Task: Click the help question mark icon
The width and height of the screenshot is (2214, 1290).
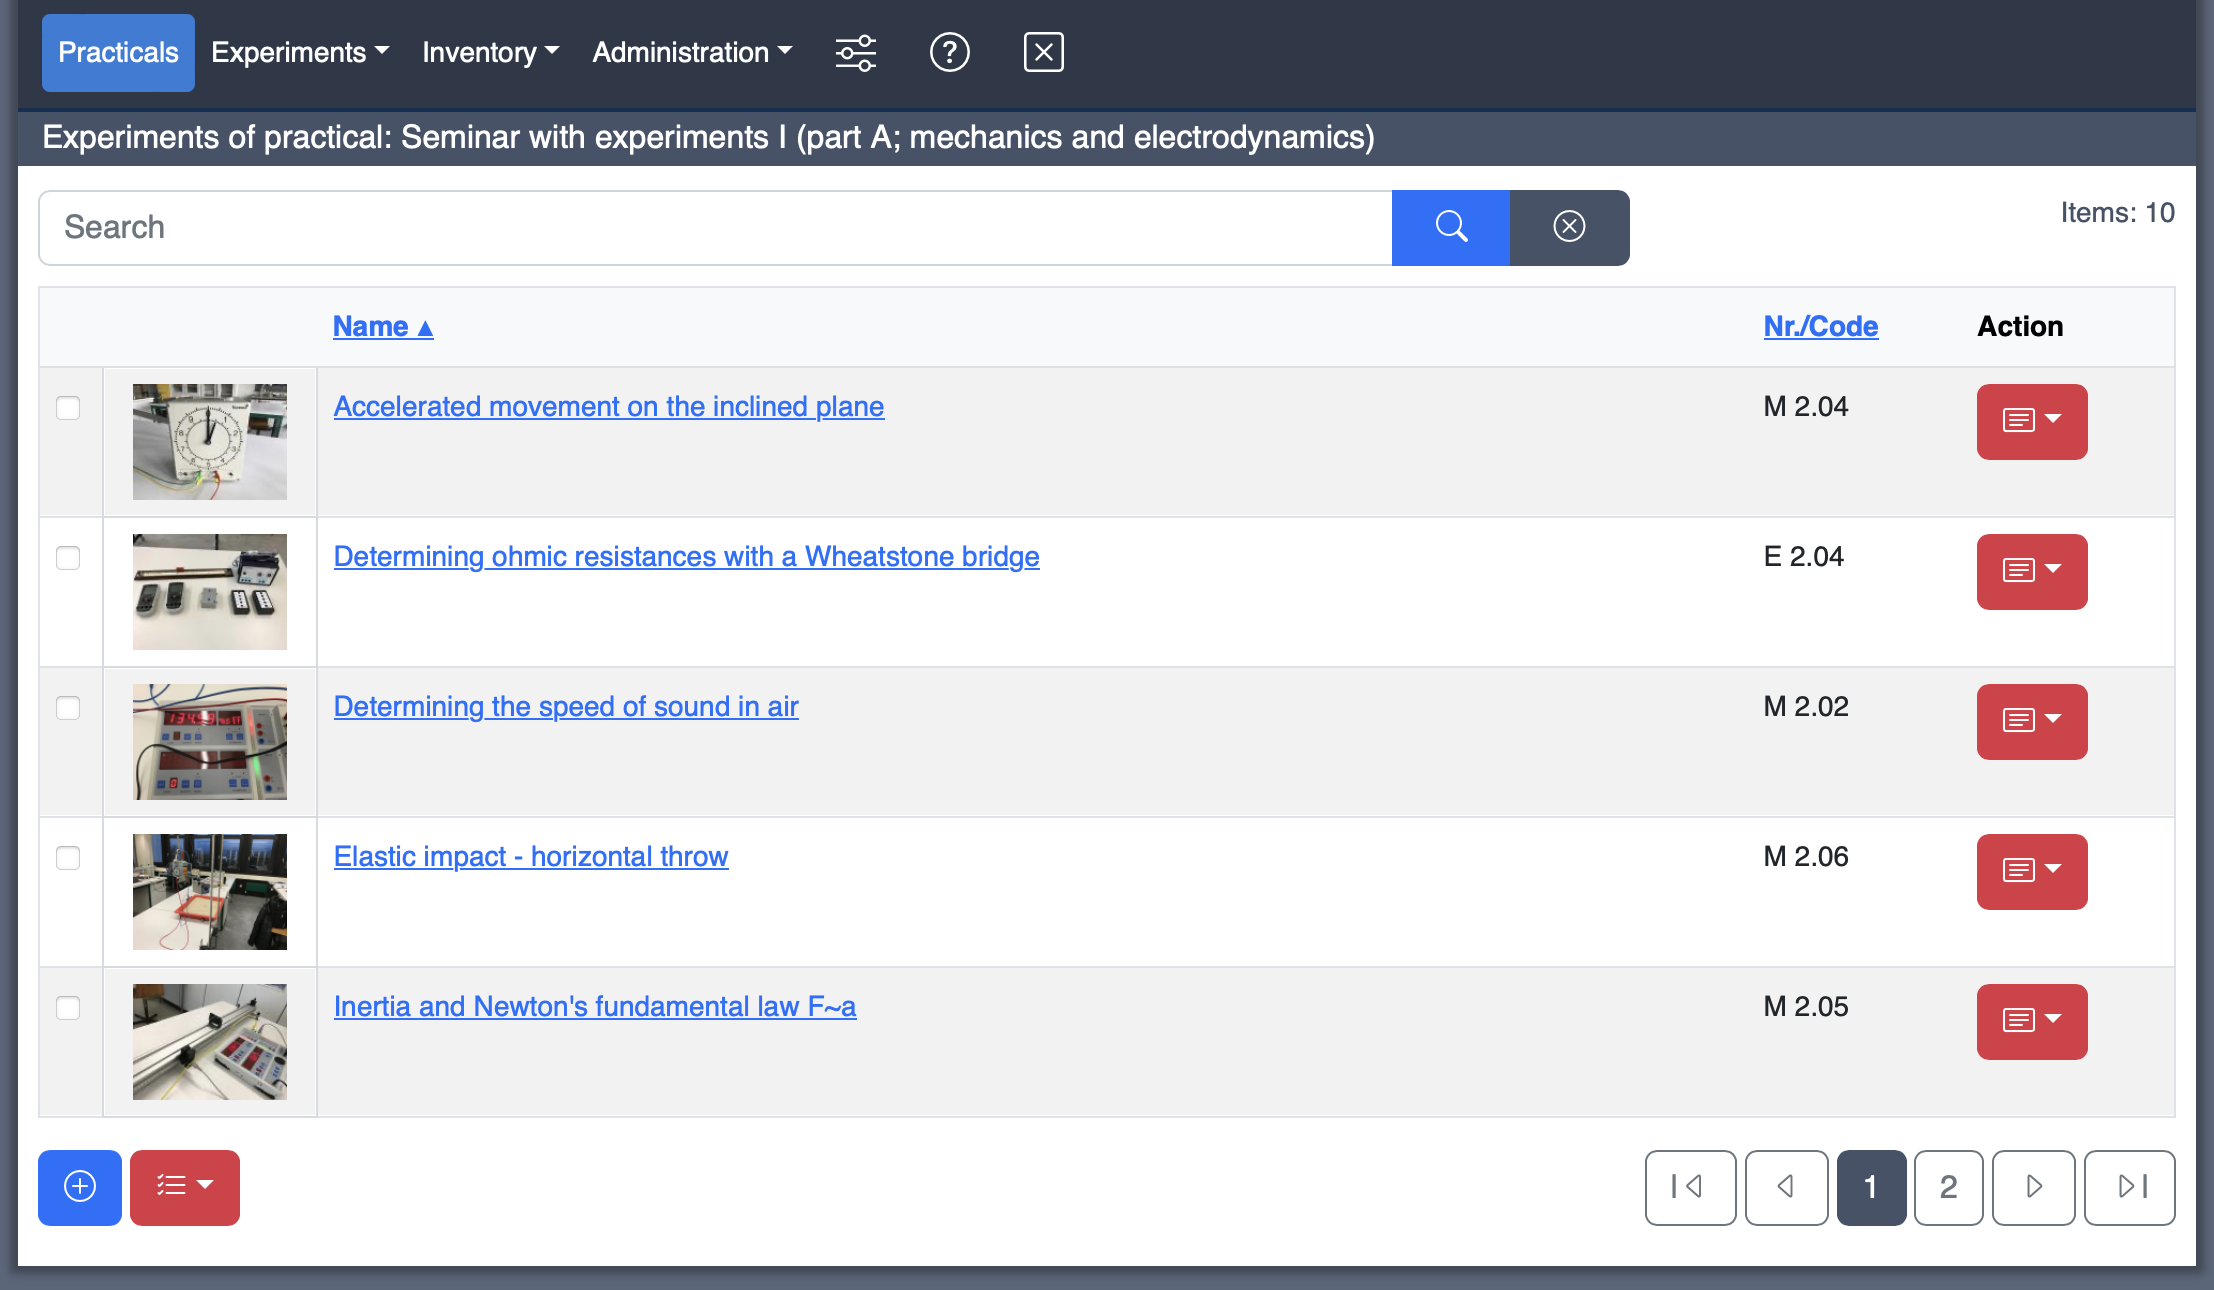Action: [949, 52]
